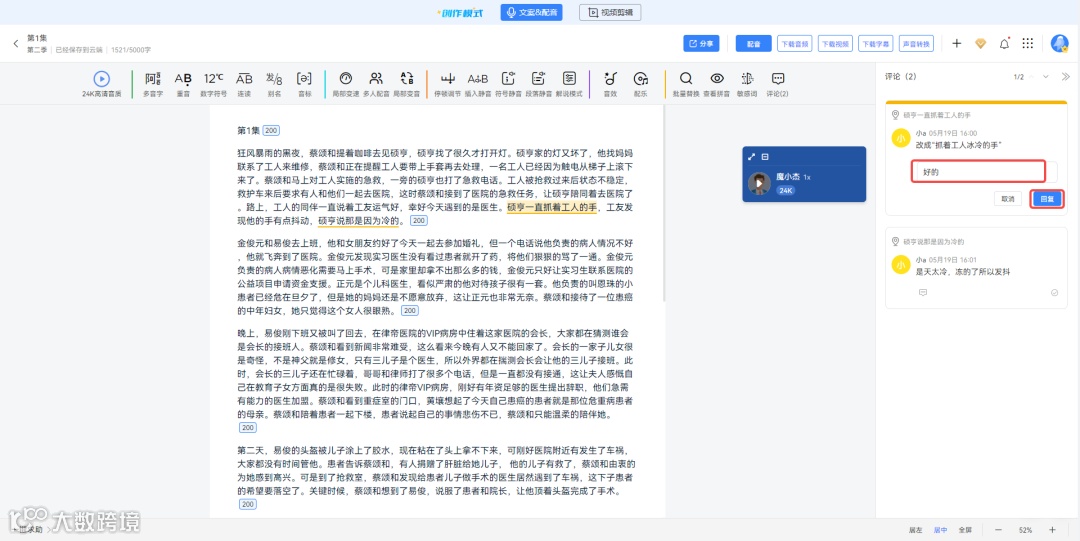Zoom in with the plus button at bottom
The height and width of the screenshot is (541, 1080).
(x=1052, y=530)
